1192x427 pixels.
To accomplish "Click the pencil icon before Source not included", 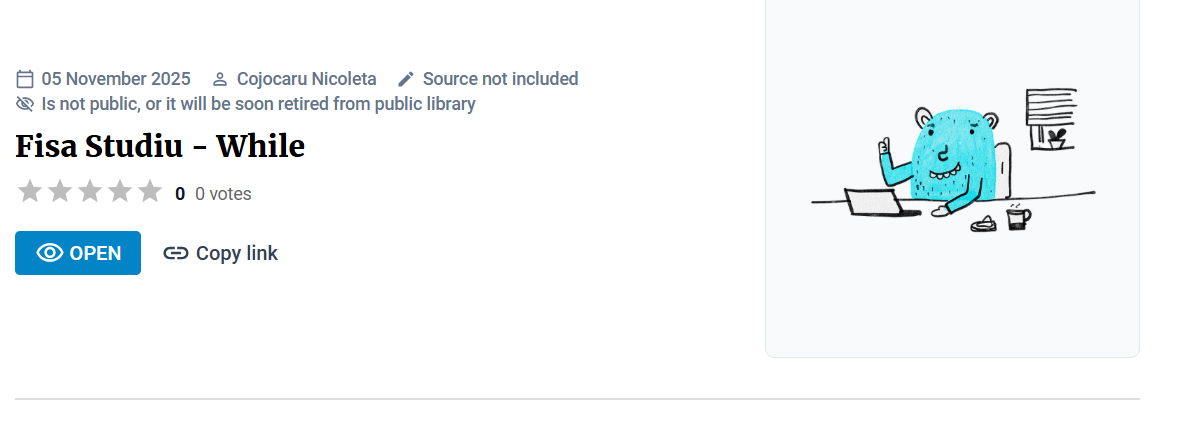I will (406, 79).
